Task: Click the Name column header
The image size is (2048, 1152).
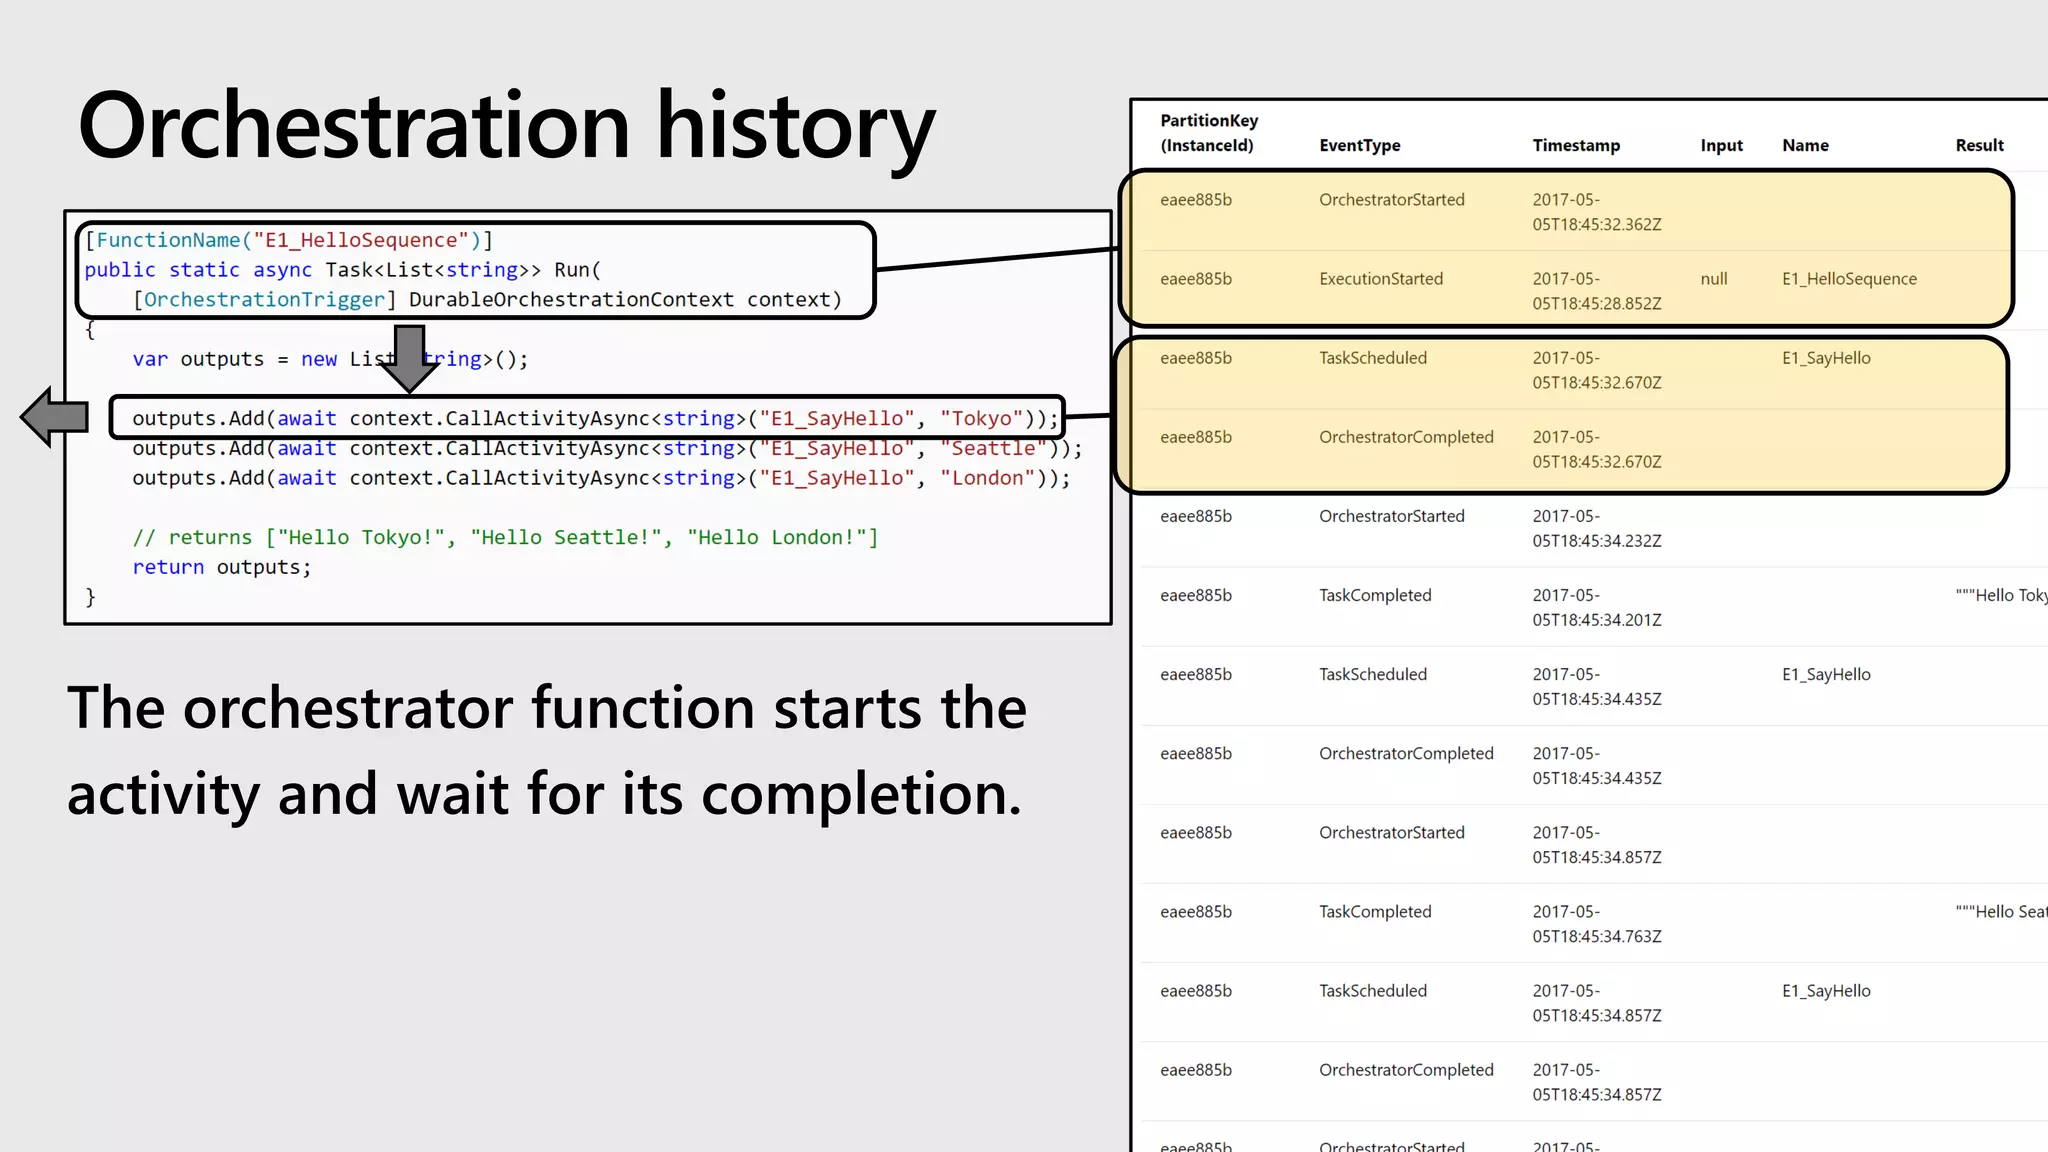Action: click(x=1805, y=145)
